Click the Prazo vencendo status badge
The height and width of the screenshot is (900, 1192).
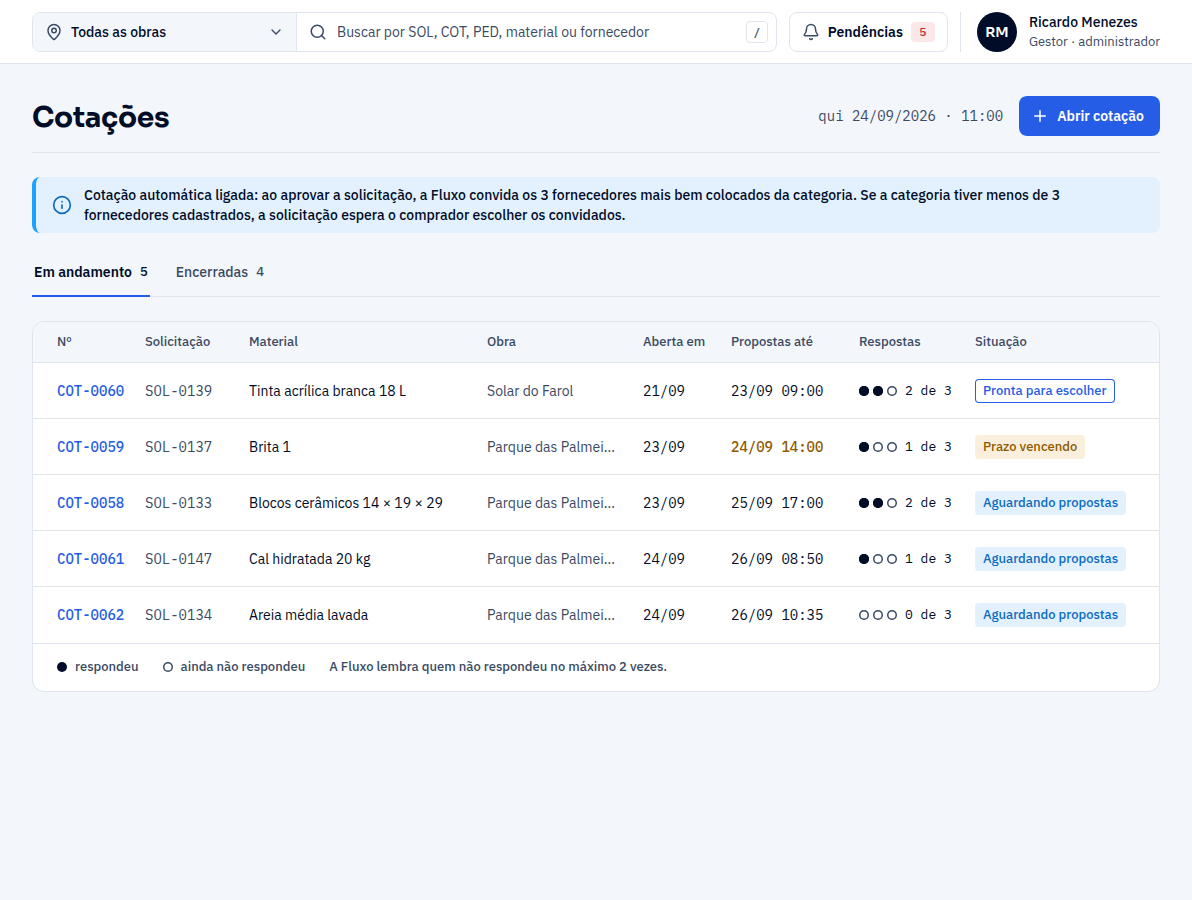(1029, 447)
